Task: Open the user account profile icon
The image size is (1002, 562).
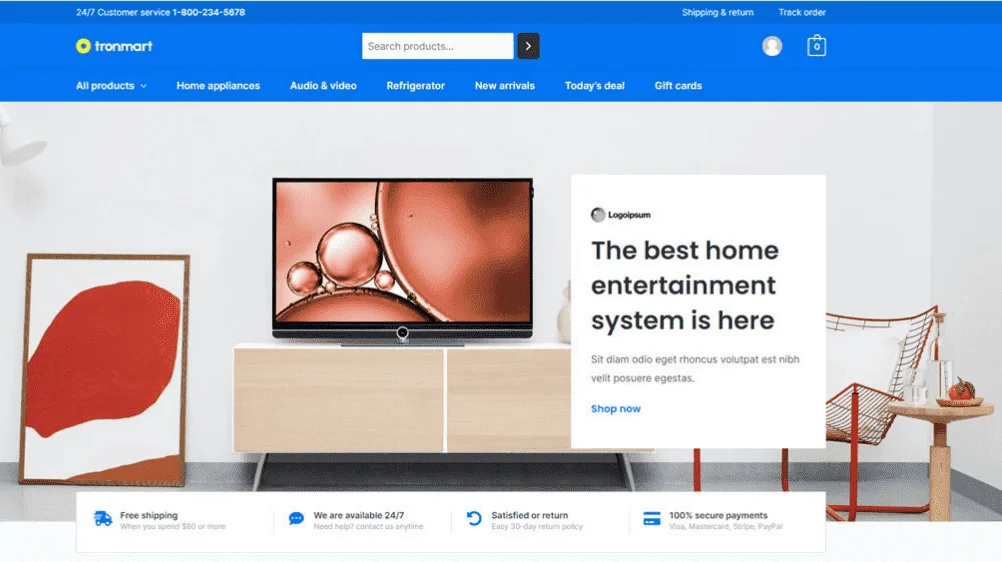Action: [772, 46]
